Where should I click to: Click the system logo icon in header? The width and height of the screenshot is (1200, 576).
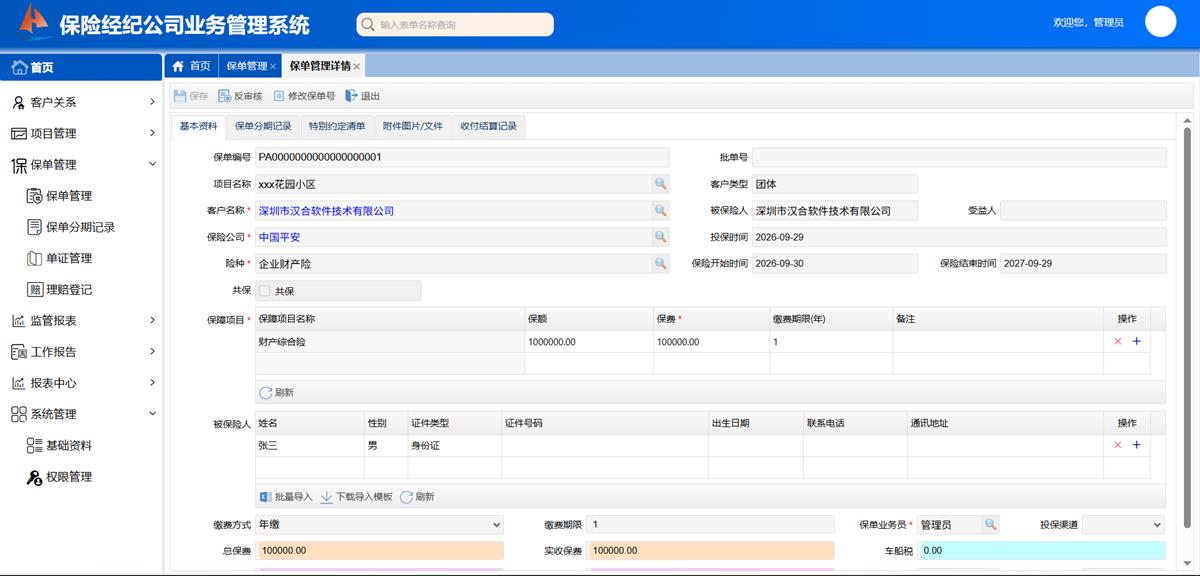(33, 19)
